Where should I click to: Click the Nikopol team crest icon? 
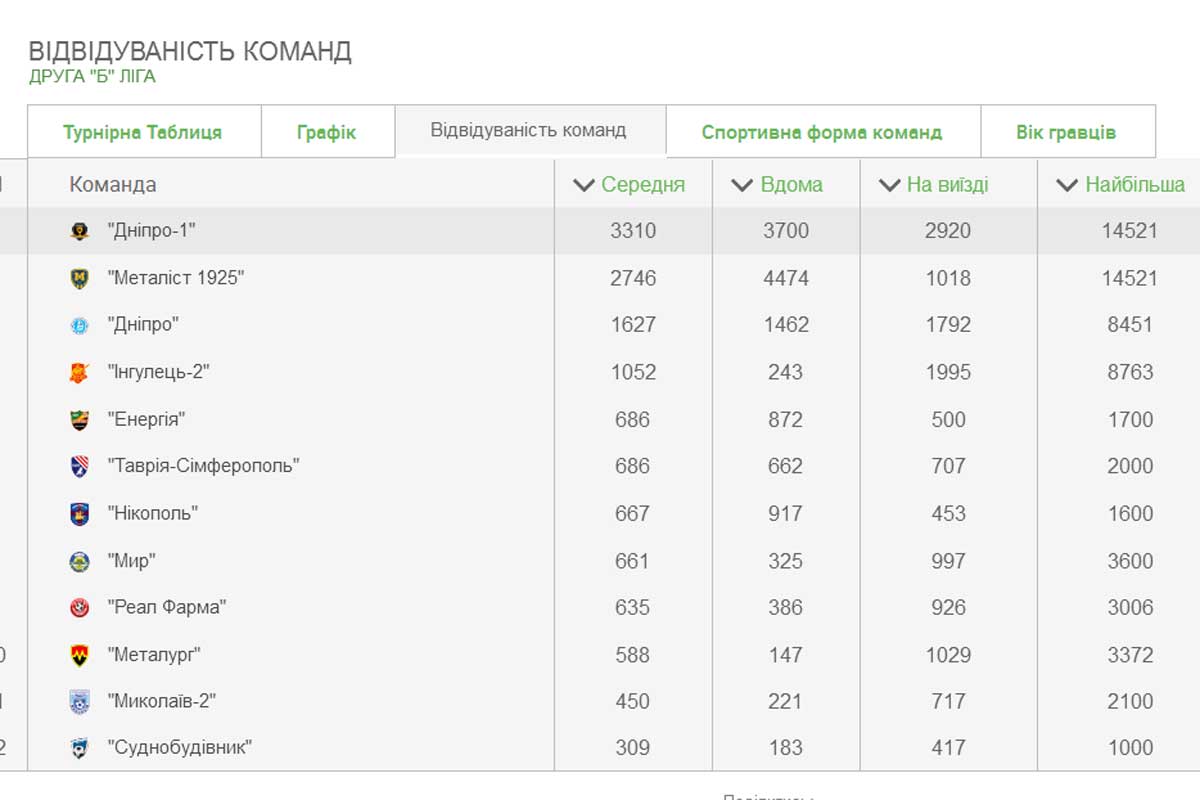coord(80,514)
